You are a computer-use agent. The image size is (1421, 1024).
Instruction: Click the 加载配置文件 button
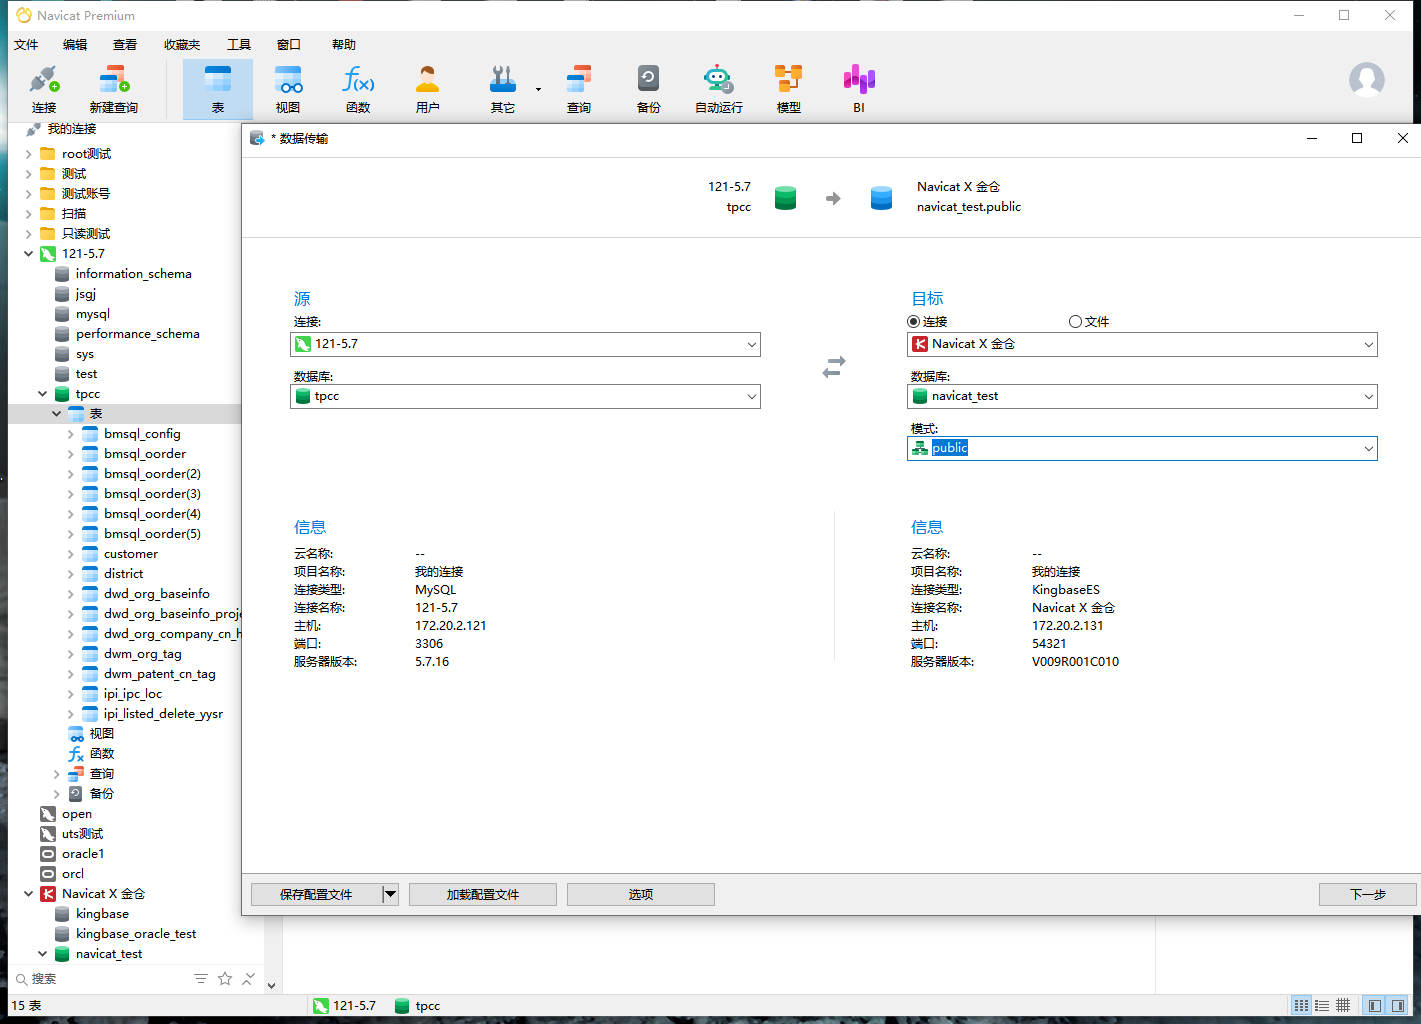(483, 894)
